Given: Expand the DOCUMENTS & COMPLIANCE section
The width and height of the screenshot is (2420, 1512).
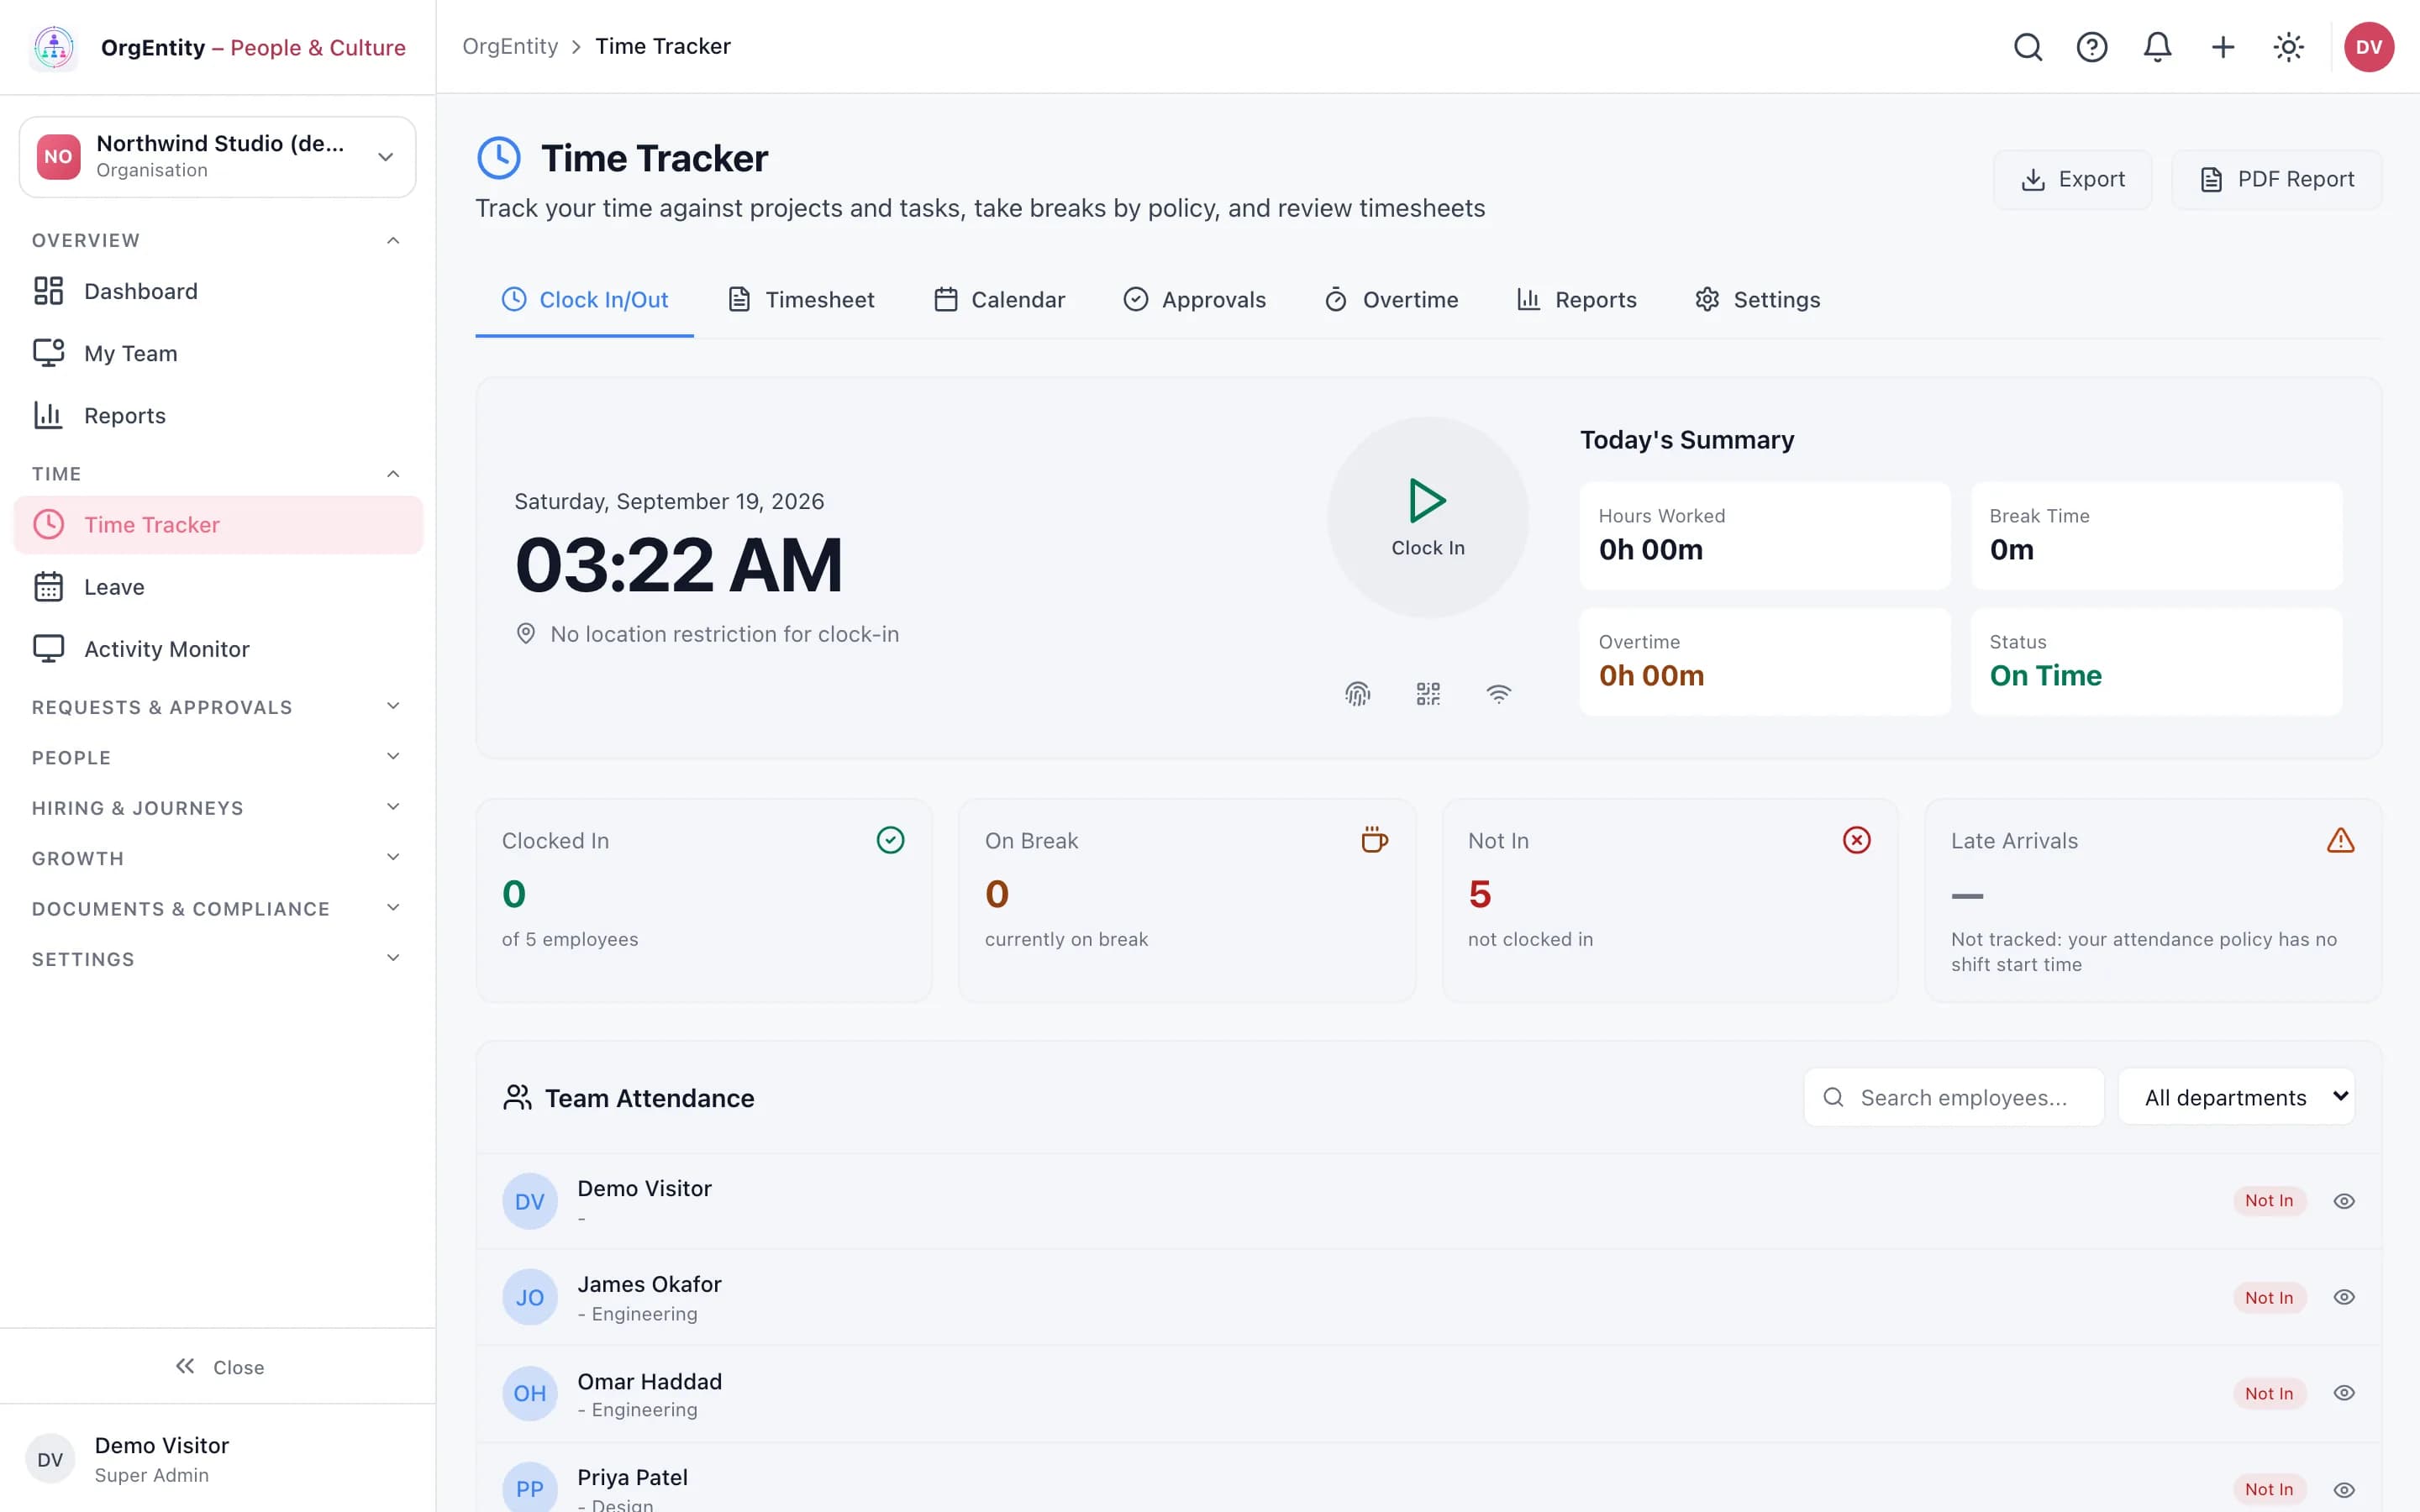Looking at the screenshot, I should (x=217, y=909).
